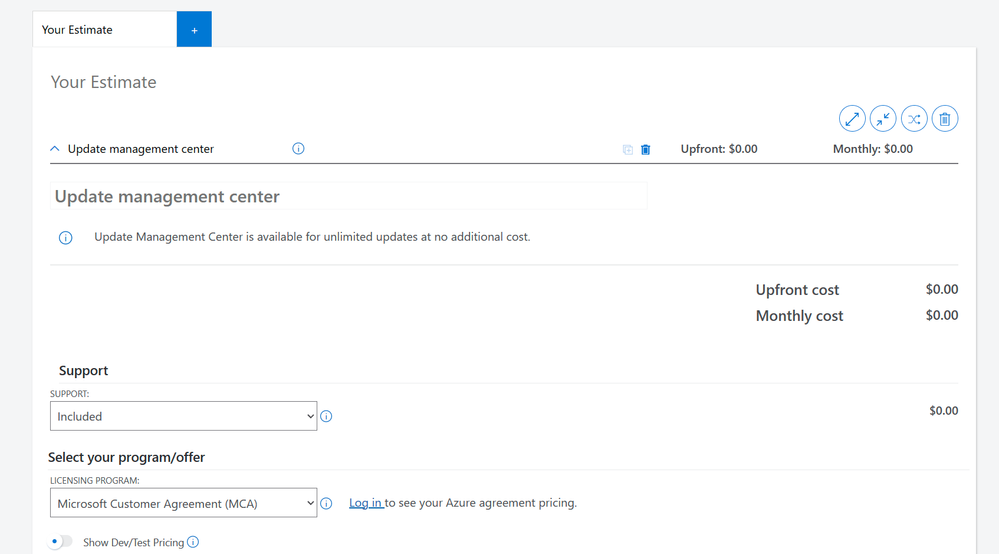Click the Upfront: $0.00 header text

[x=719, y=149]
